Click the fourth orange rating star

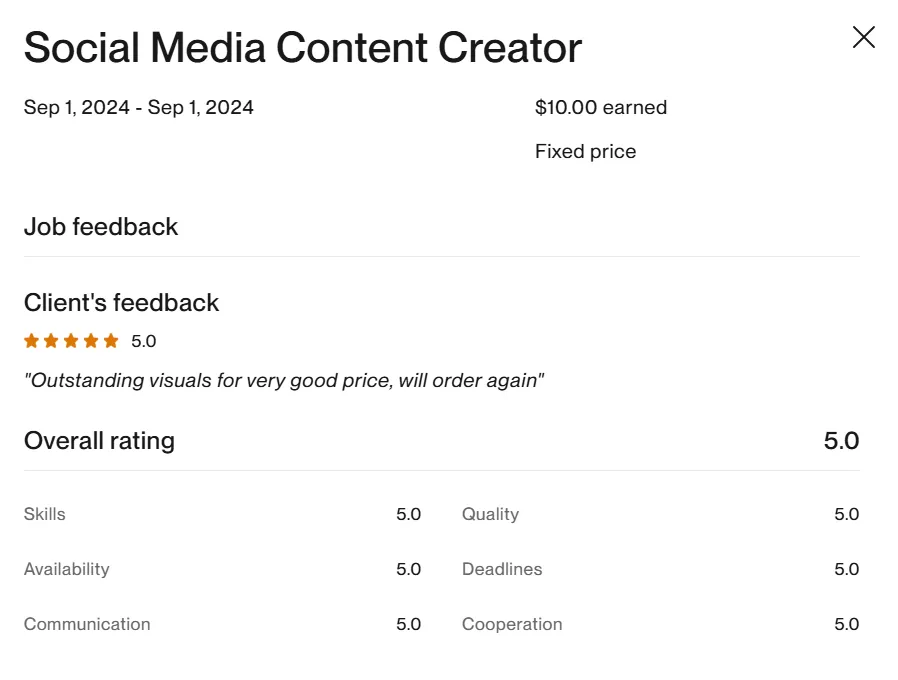point(91,341)
